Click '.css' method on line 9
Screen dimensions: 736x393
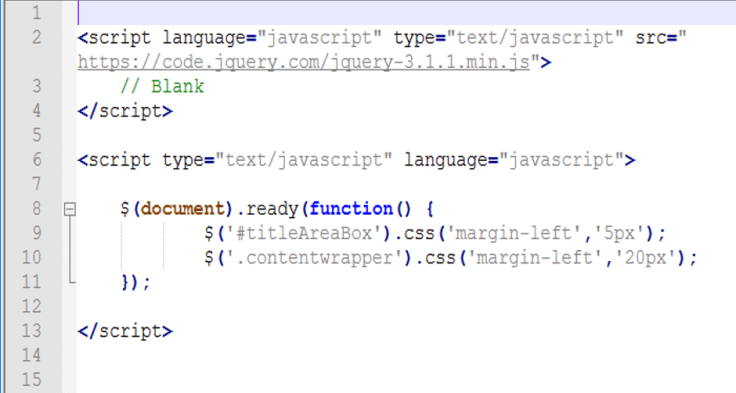coord(414,233)
